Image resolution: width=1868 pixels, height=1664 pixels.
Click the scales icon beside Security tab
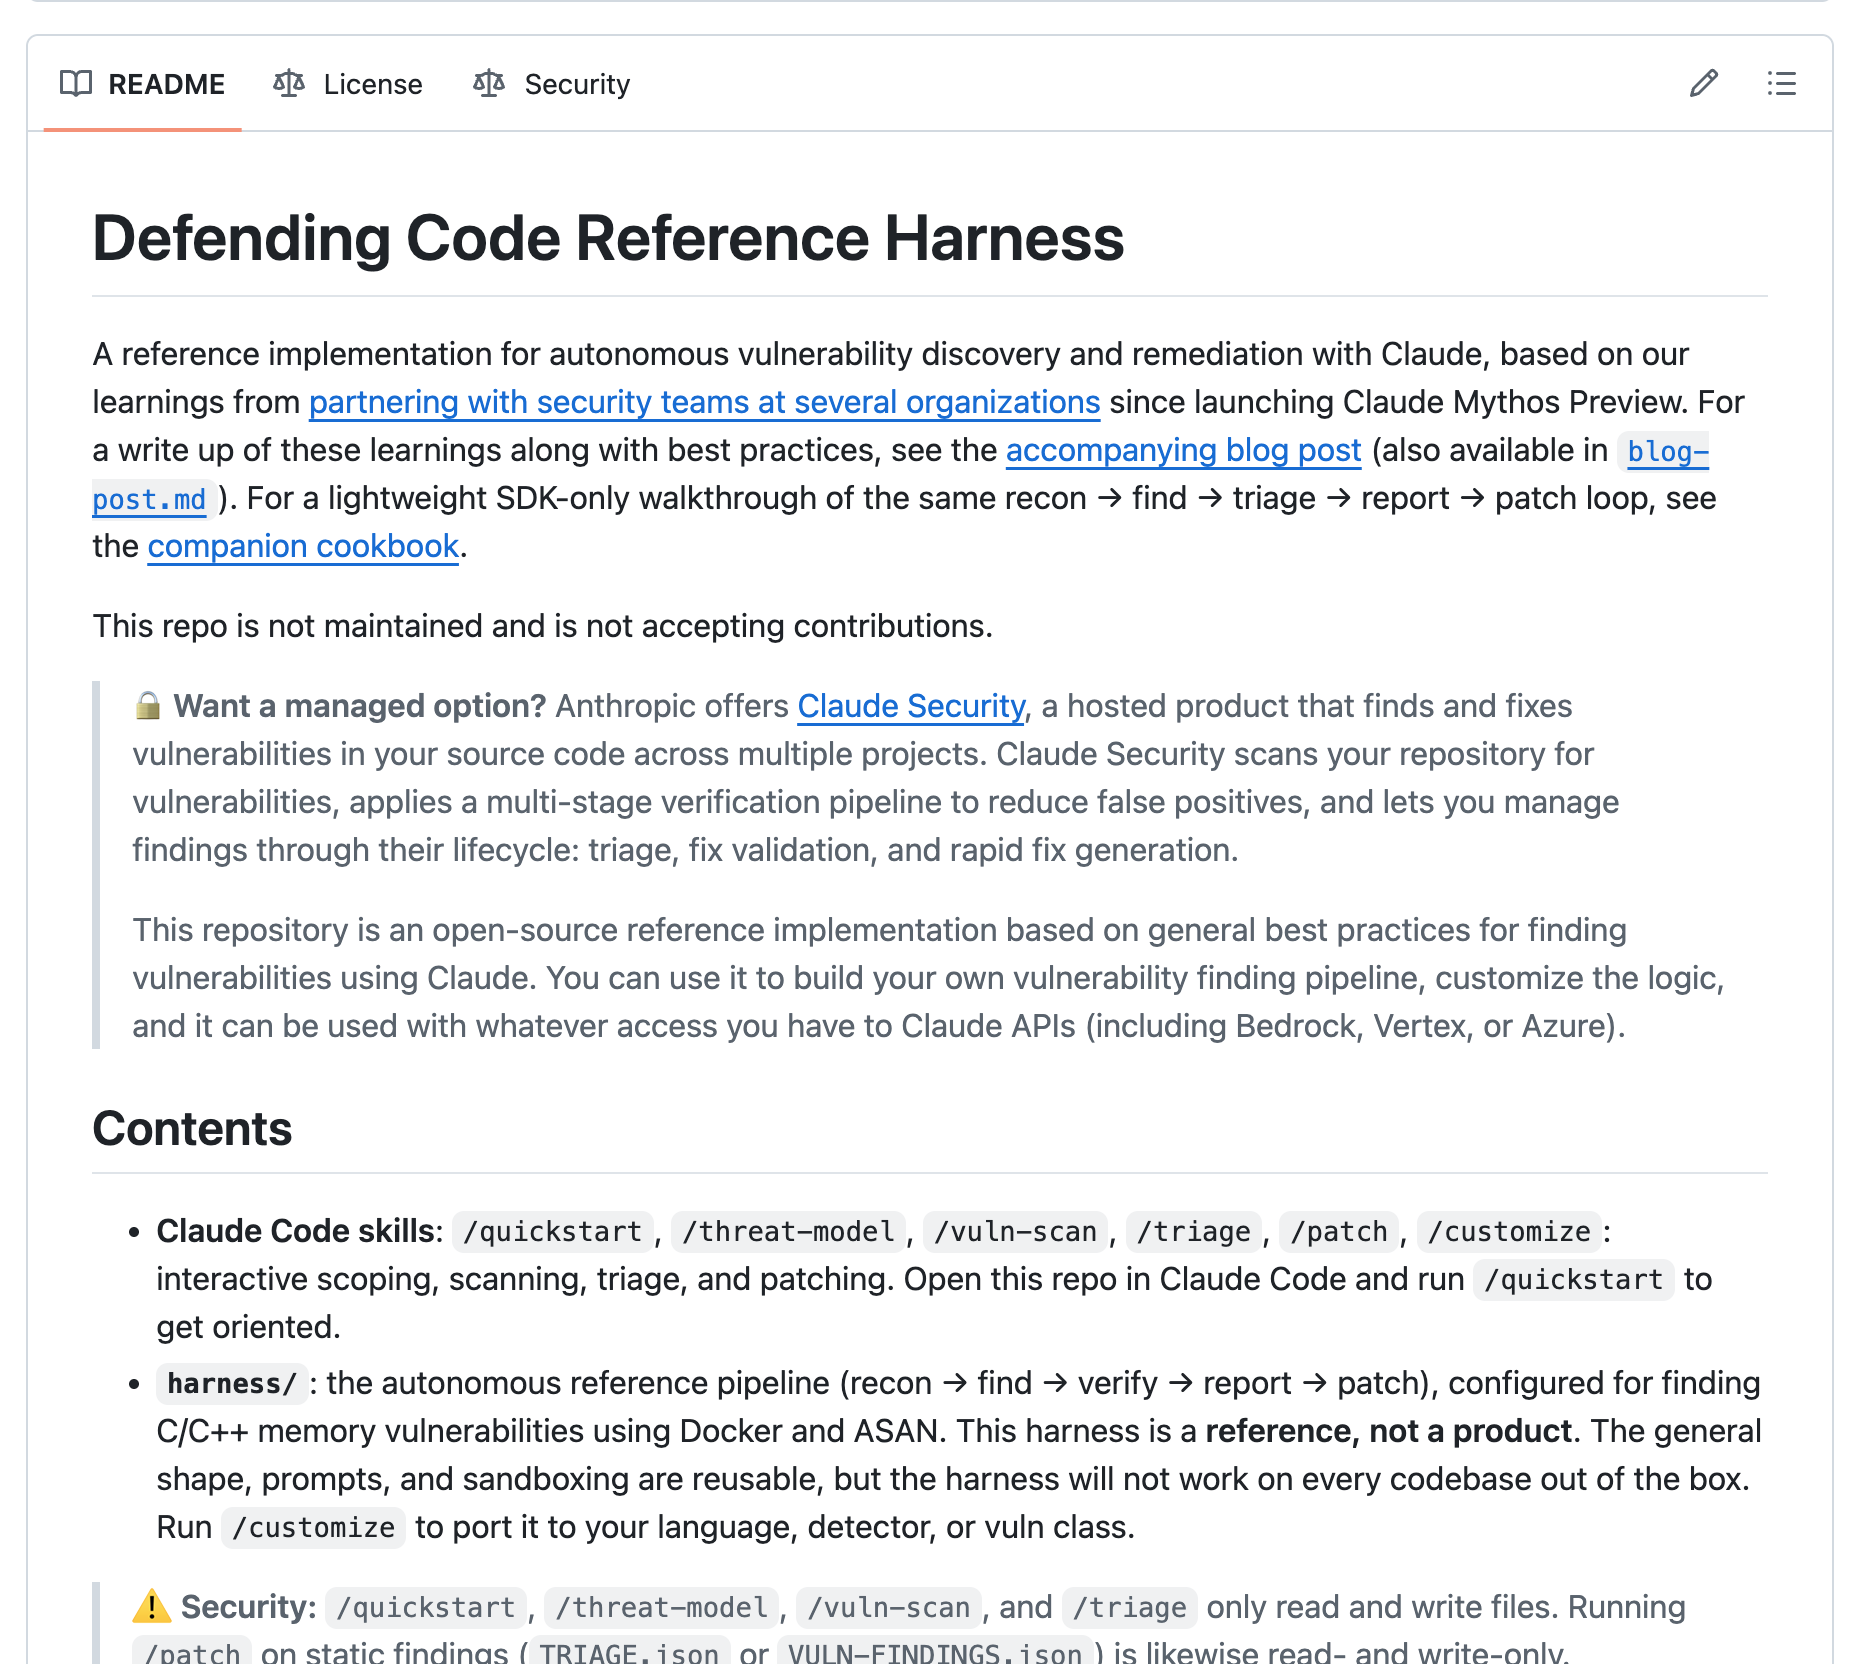pyautogui.click(x=489, y=83)
